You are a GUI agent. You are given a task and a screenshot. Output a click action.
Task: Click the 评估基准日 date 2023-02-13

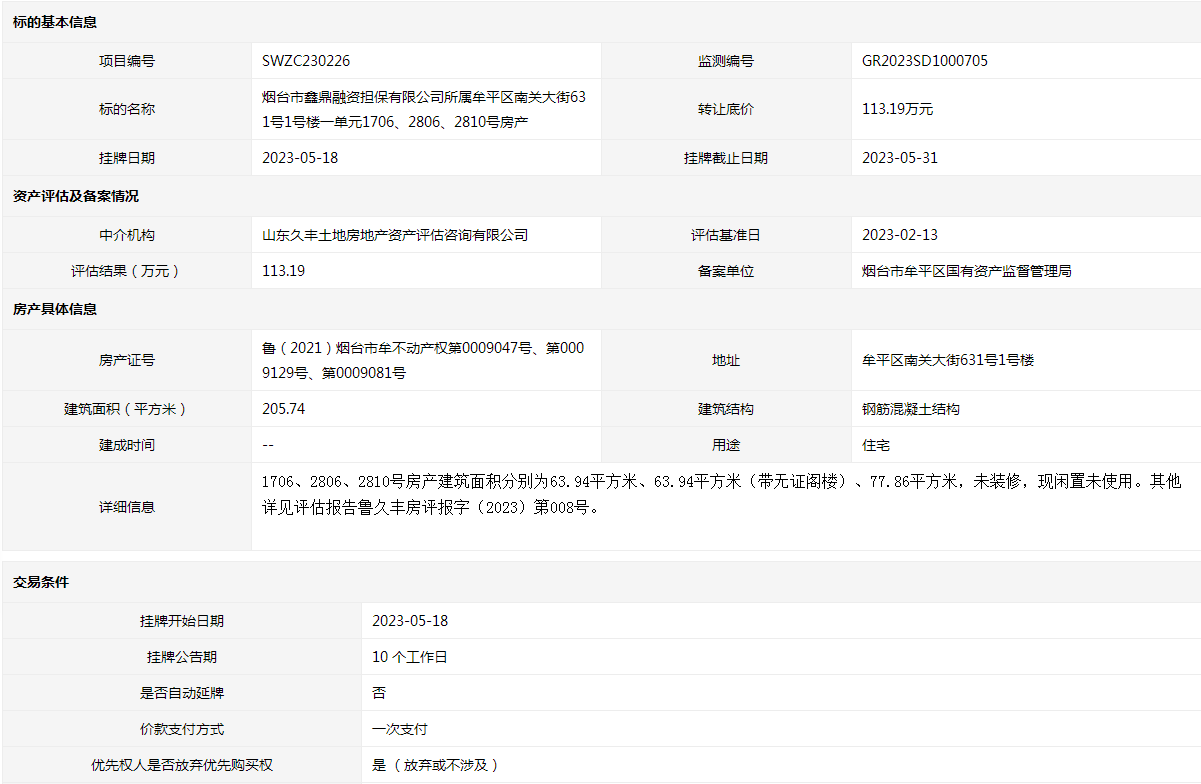coord(900,235)
